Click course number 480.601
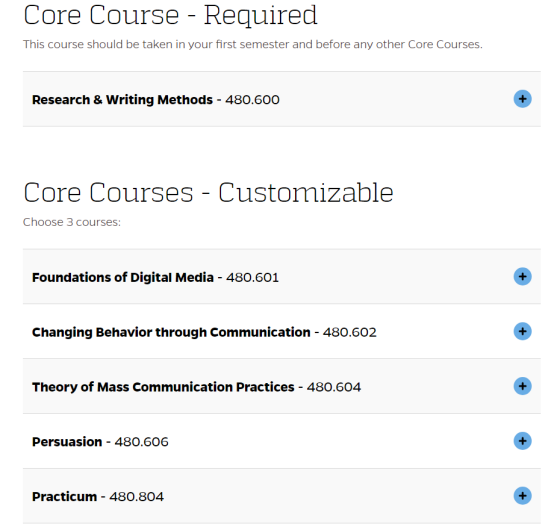The height and width of the screenshot is (524, 554). coord(252,277)
